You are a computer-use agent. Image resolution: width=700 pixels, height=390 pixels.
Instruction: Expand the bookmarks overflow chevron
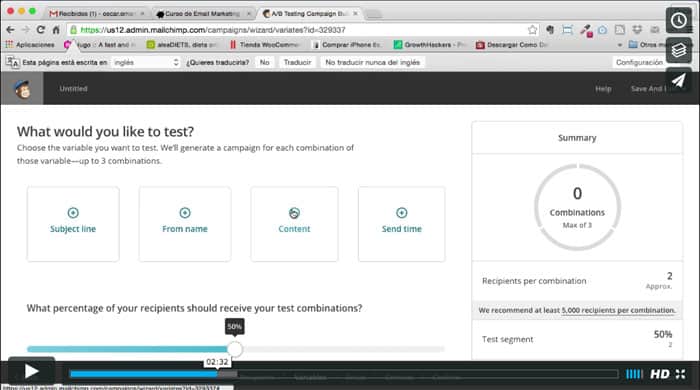[x=619, y=45]
